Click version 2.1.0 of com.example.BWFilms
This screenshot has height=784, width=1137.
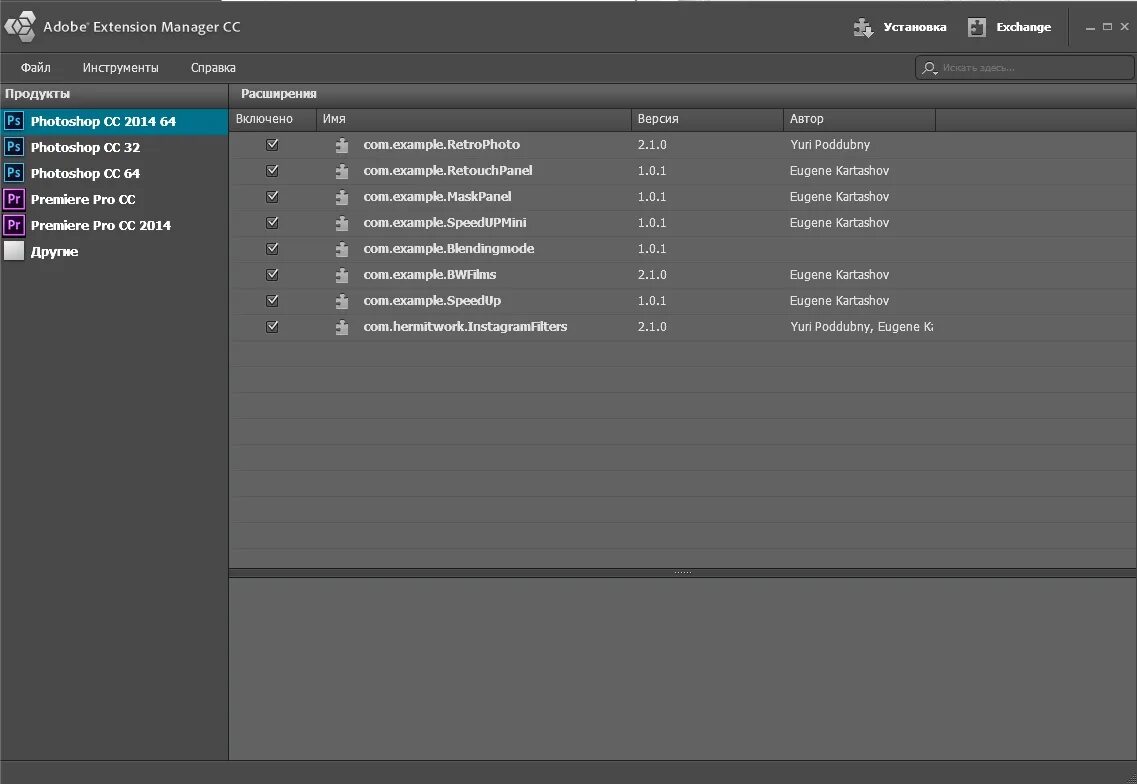coord(652,275)
